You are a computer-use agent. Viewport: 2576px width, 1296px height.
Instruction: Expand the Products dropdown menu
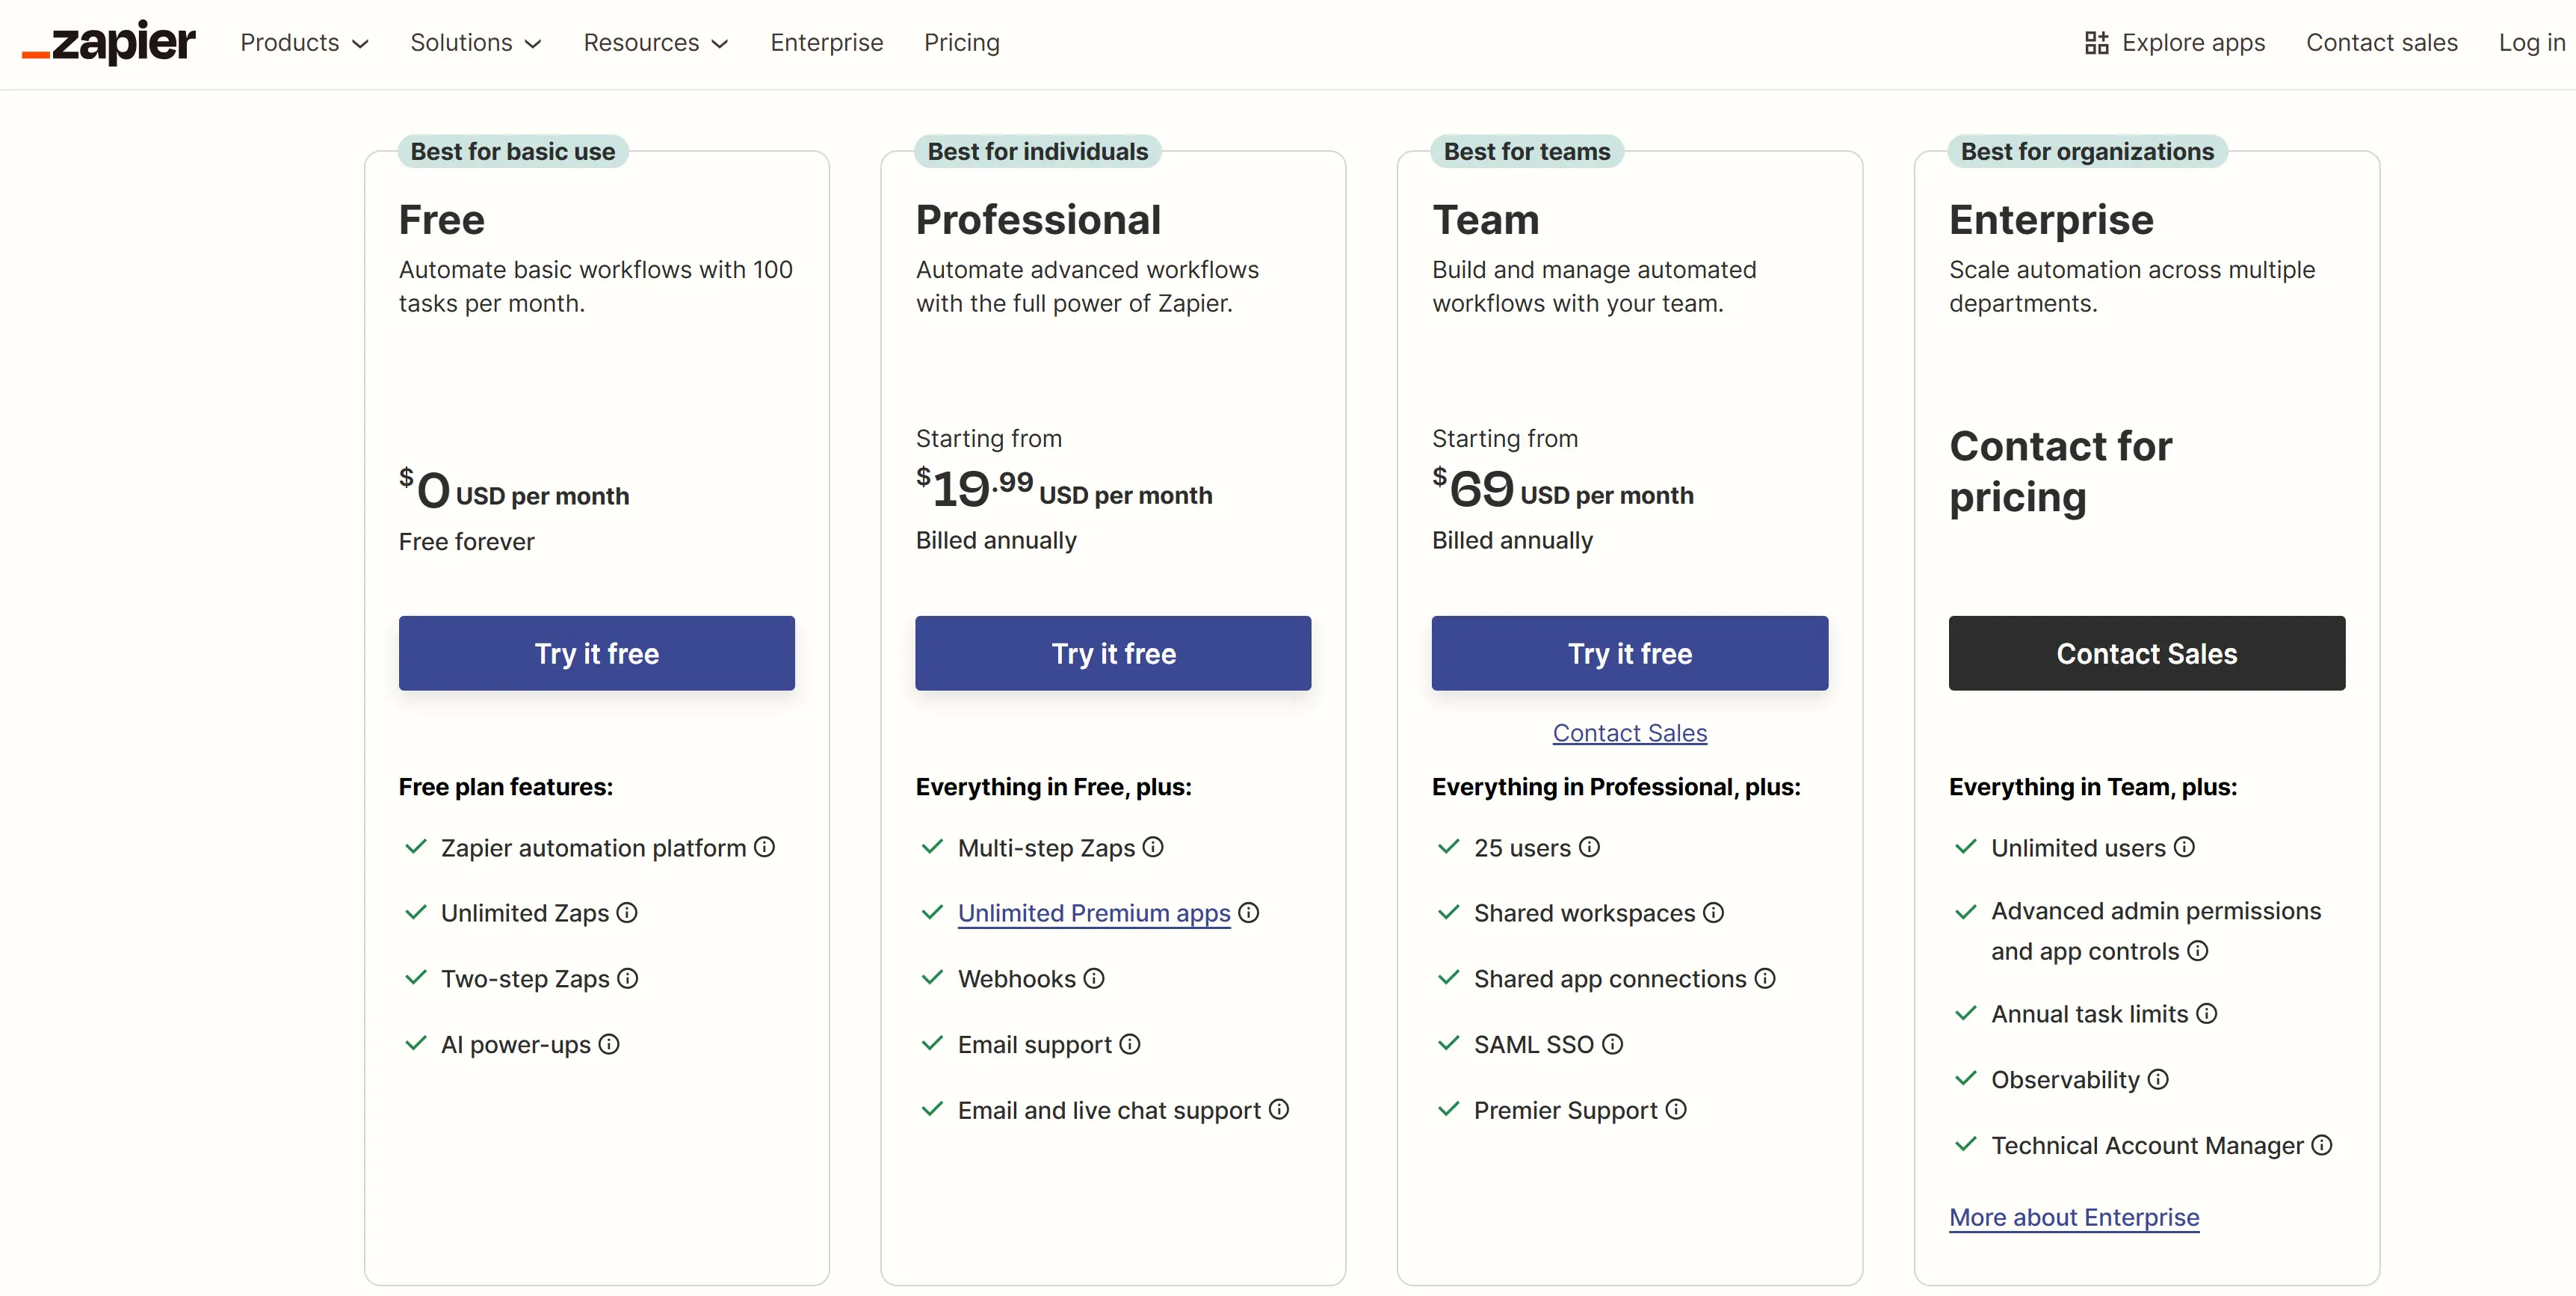pyautogui.click(x=305, y=43)
